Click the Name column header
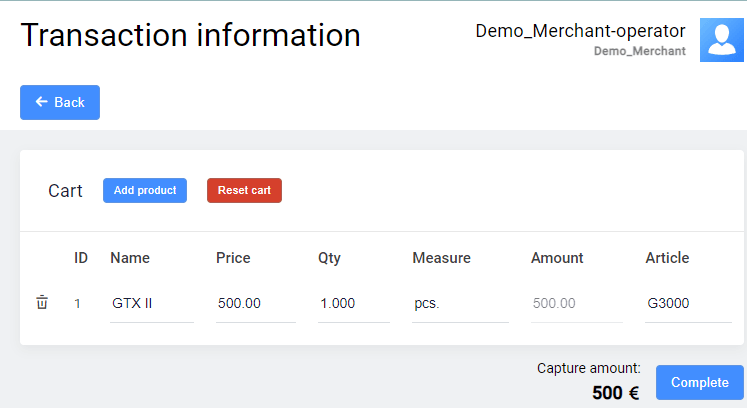Screen dimensions: 747x408 [130, 258]
